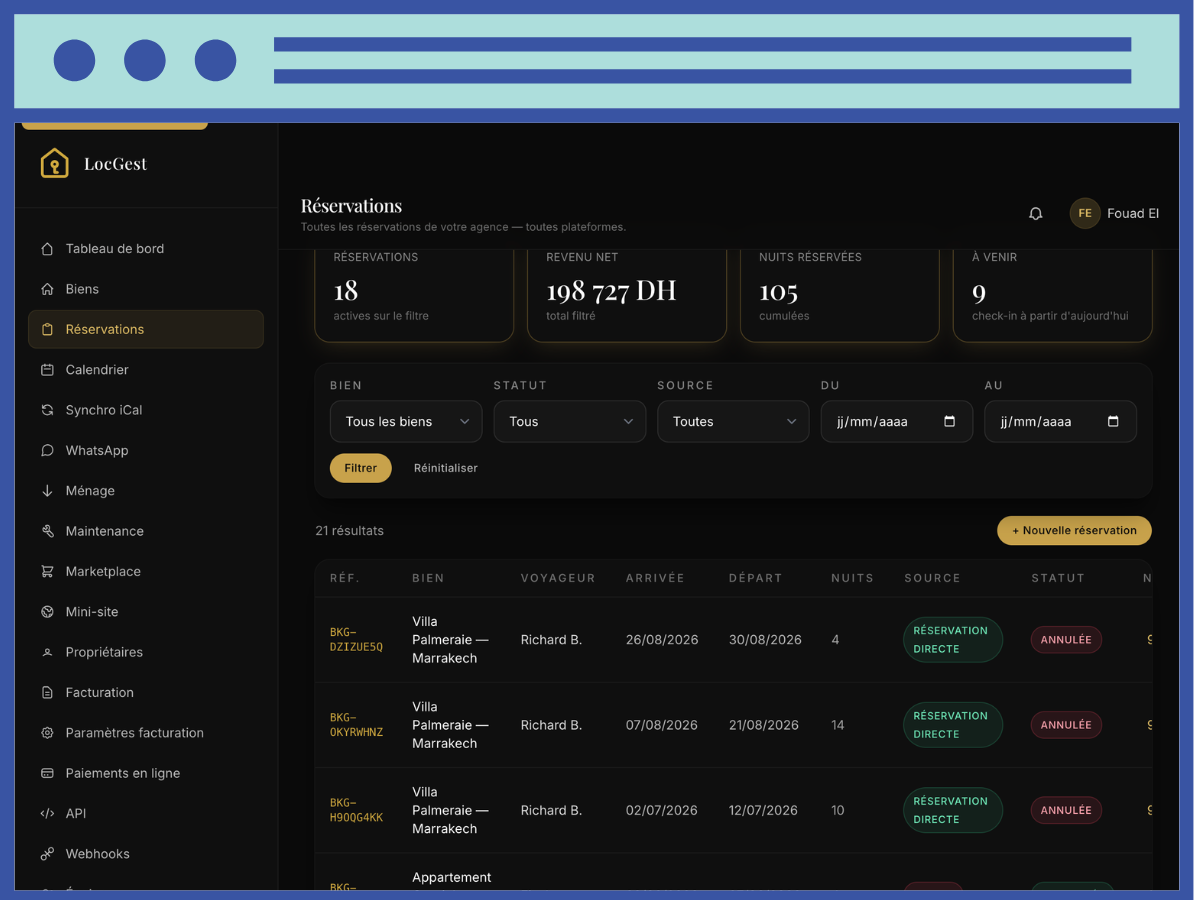Open the Statut dropdown showing Tous
The height and width of the screenshot is (900, 1200).
pos(569,421)
